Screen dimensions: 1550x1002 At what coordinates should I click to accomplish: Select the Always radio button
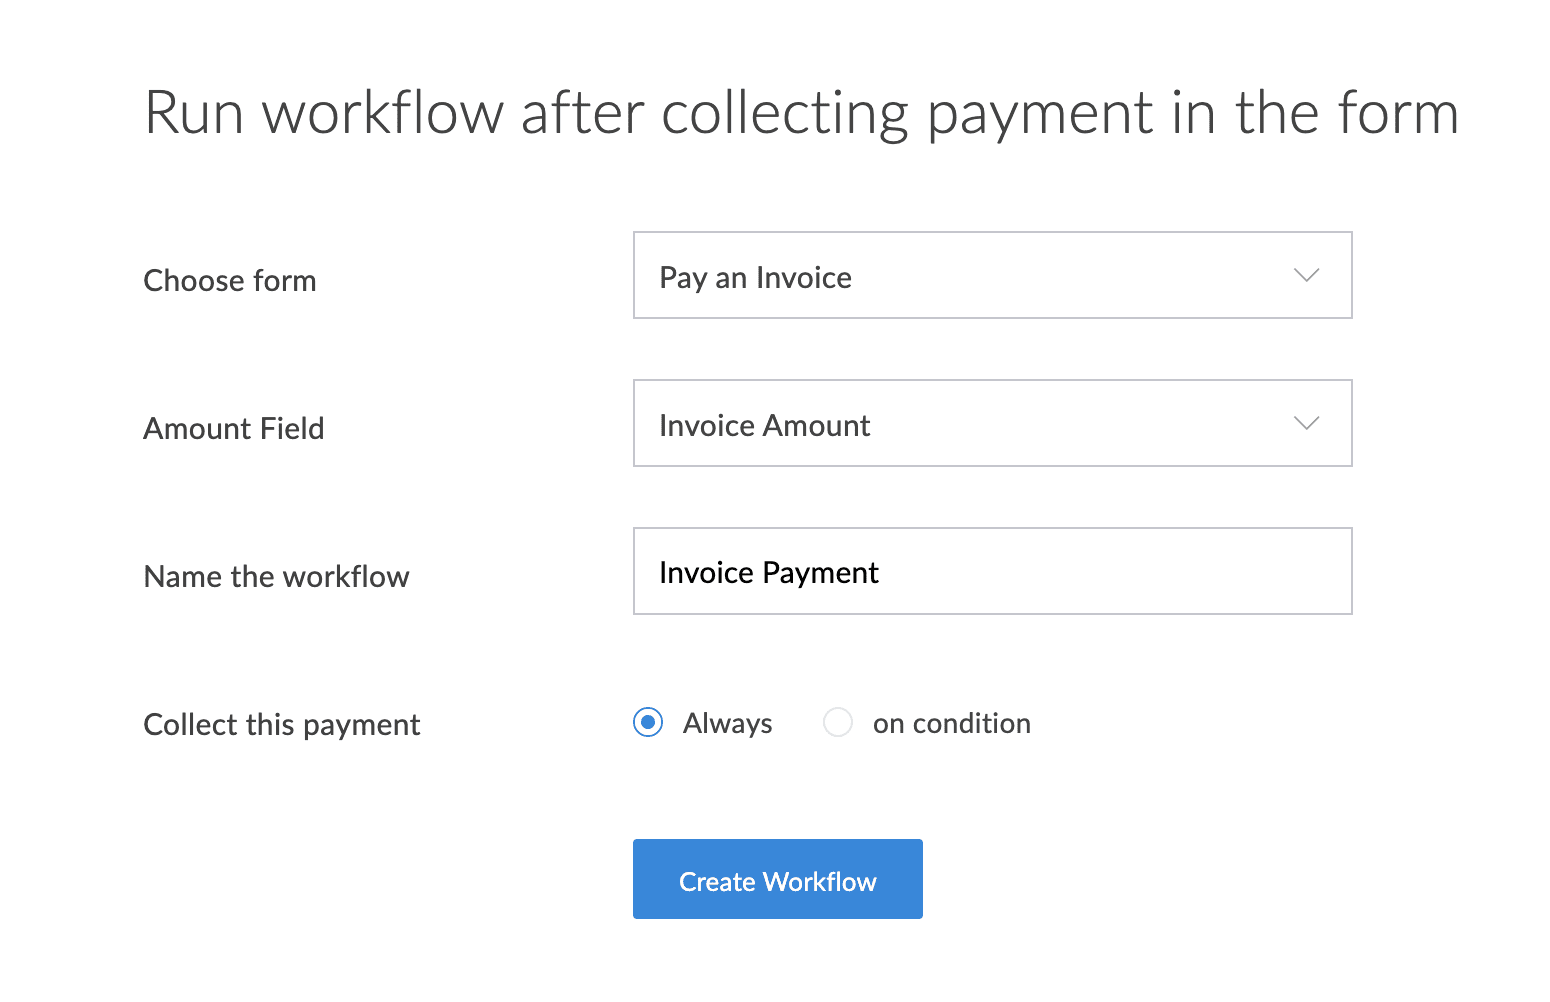click(648, 722)
